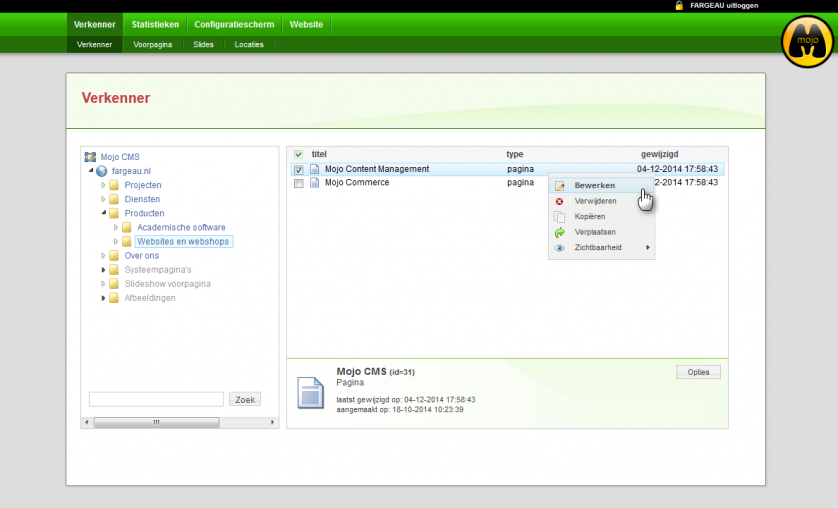The image size is (838, 508).
Task: Choose Kopiëren in the context menu
Action: 601,216
